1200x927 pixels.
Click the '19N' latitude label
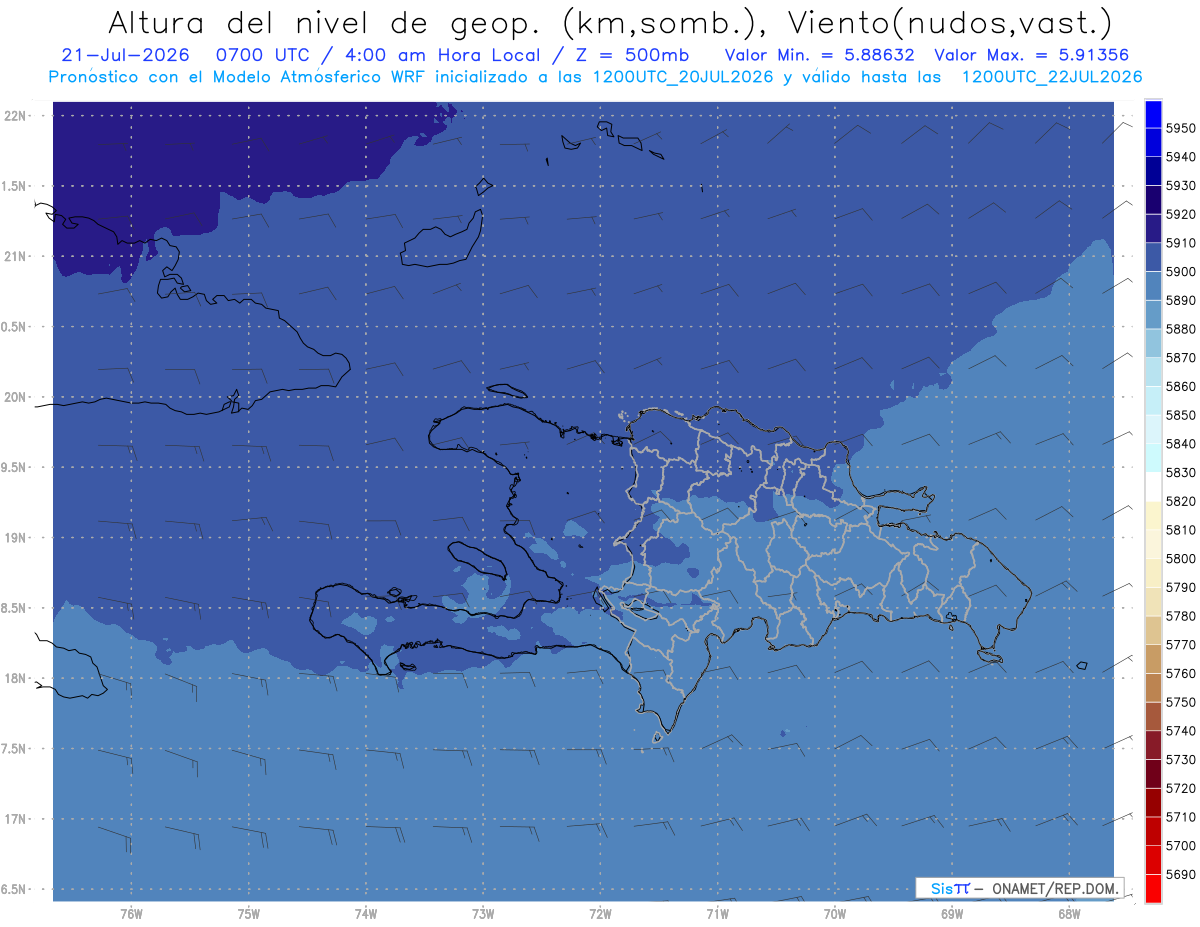[x=15, y=537]
